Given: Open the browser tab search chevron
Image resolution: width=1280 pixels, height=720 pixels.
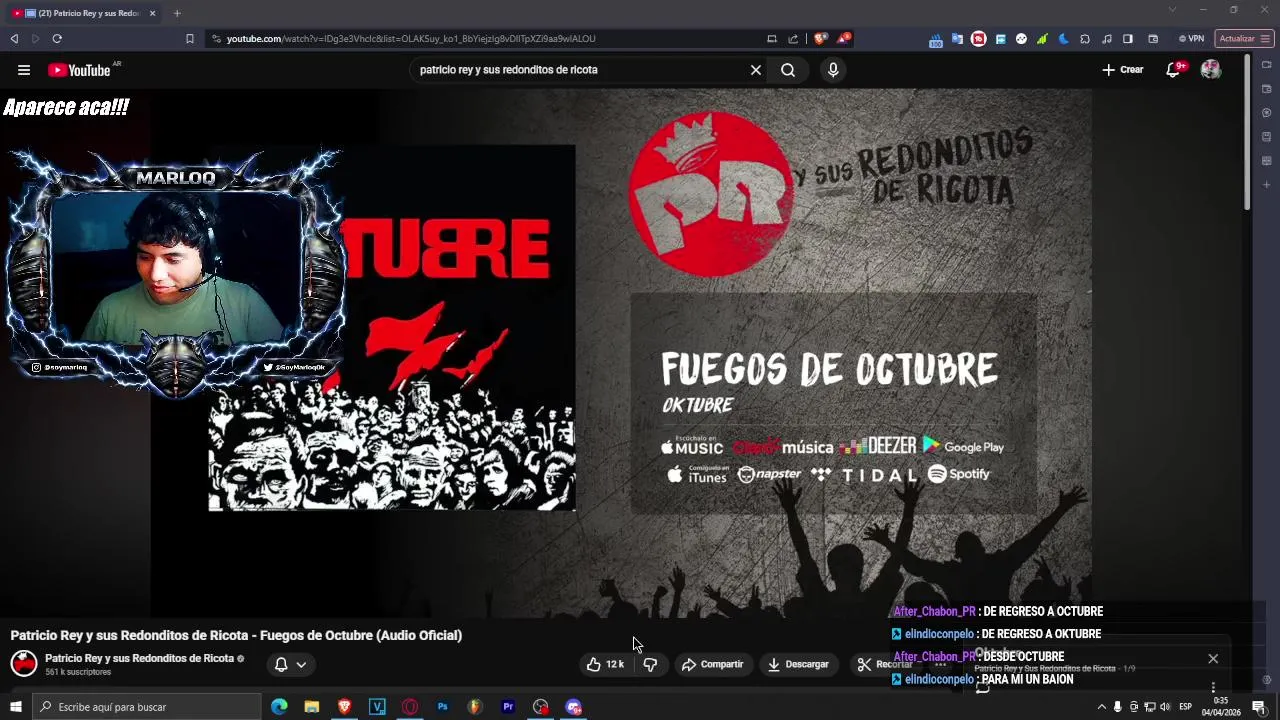Looking at the screenshot, I should click(1172, 10).
